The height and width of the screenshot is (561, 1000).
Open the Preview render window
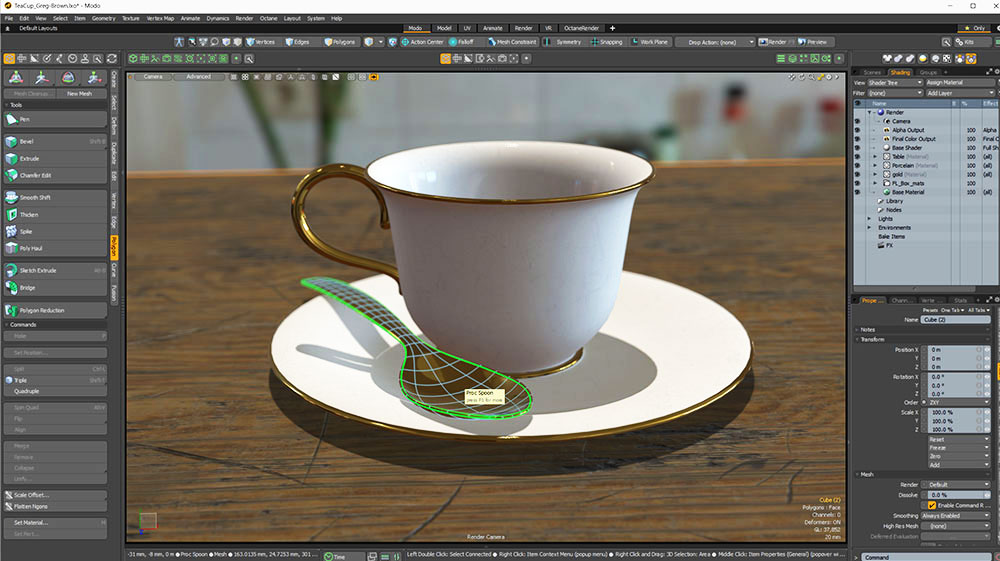pyautogui.click(x=812, y=42)
